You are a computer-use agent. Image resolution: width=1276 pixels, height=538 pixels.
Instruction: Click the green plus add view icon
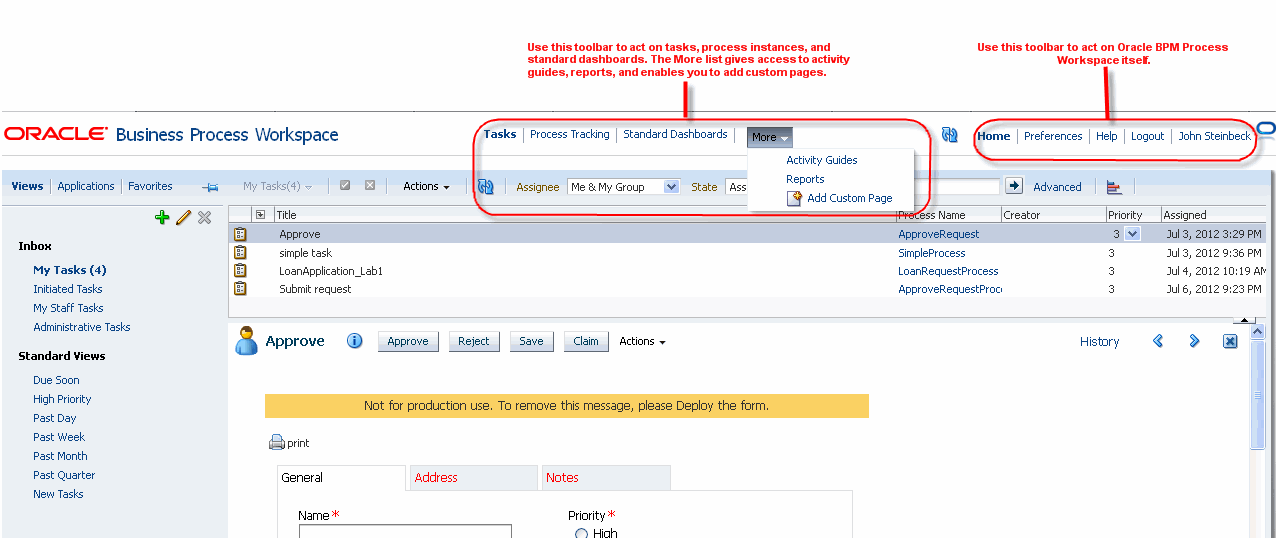tap(162, 217)
